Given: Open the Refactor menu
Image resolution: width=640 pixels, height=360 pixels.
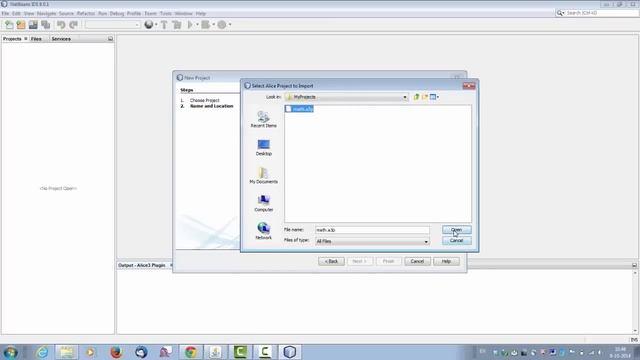Looking at the screenshot, I should pos(86,13).
